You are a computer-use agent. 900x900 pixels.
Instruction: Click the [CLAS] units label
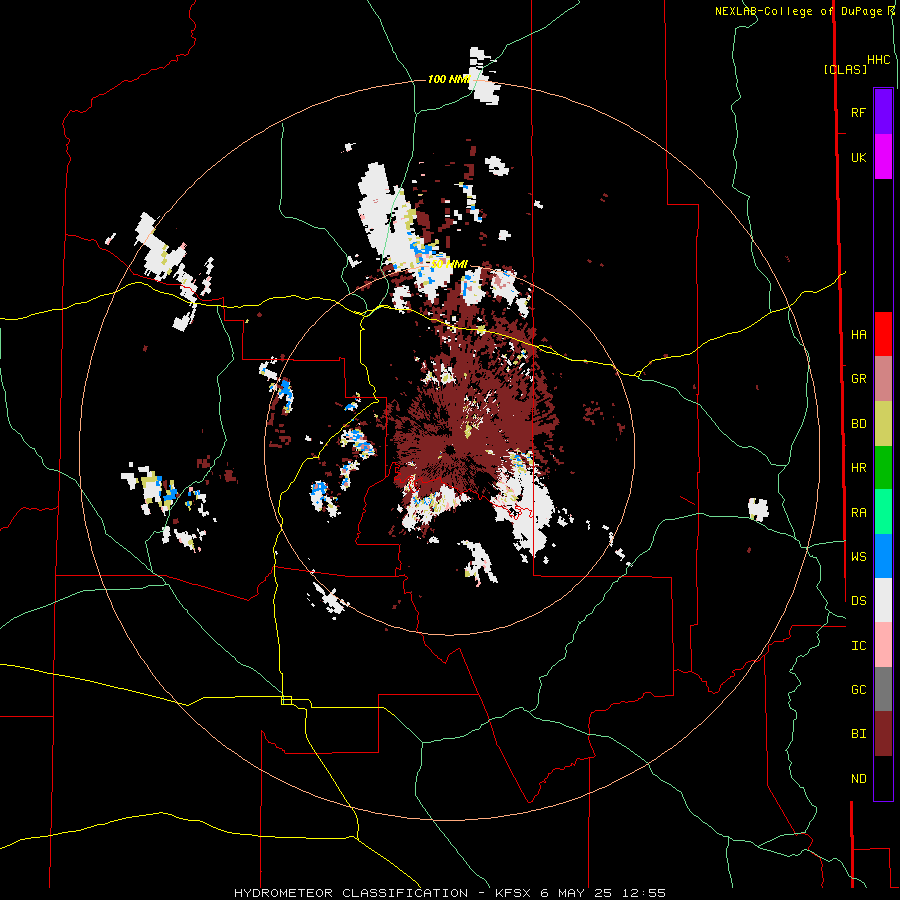point(845,69)
